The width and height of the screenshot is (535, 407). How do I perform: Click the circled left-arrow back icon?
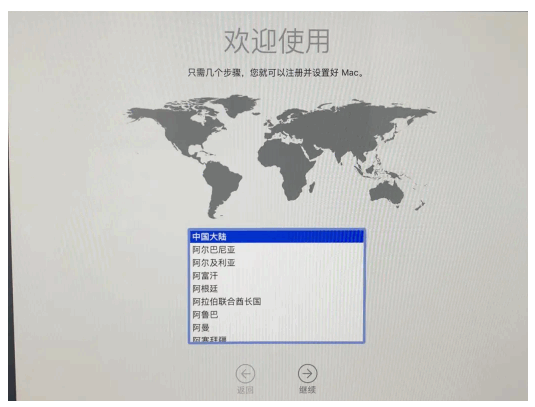coord(245,374)
